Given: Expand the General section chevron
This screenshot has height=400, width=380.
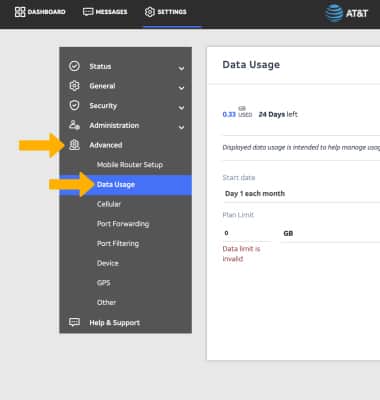Looking at the screenshot, I should (181, 88).
